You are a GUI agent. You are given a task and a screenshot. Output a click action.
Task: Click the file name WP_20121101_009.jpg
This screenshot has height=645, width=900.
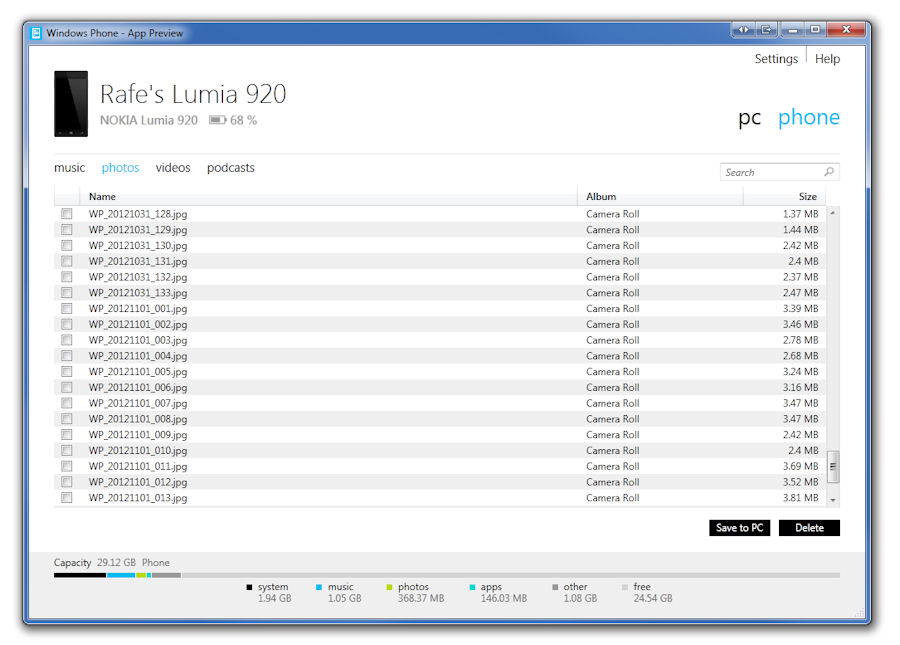(138, 435)
